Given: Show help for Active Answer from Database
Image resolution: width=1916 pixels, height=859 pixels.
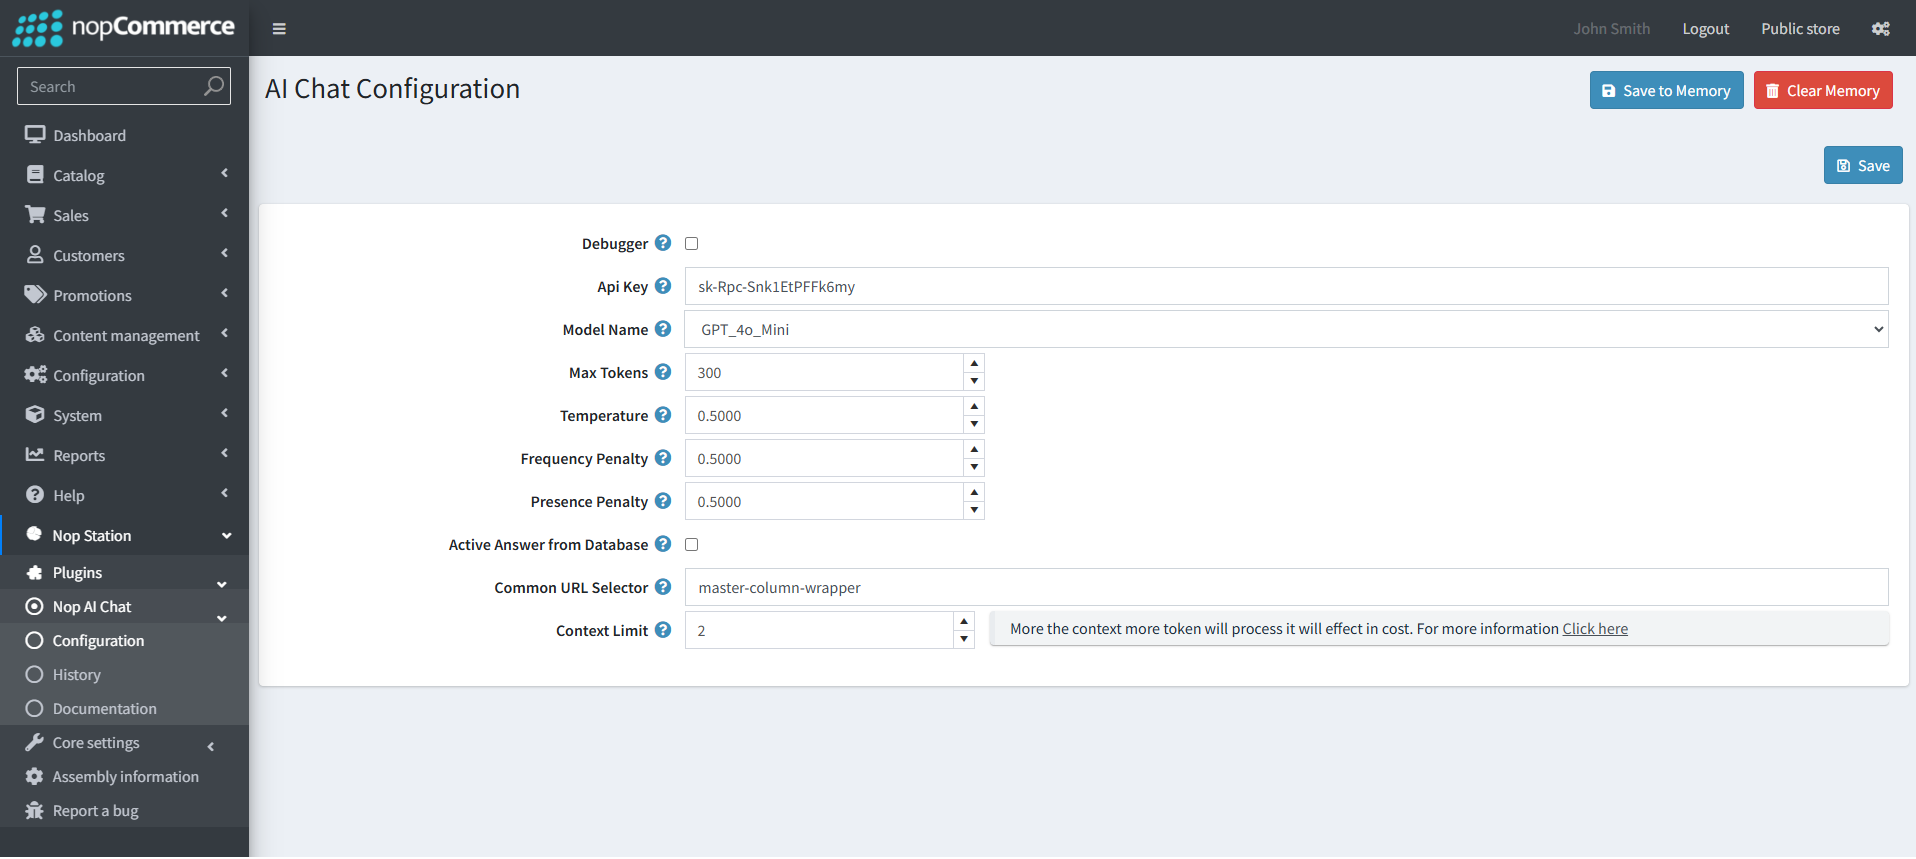Looking at the screenshot, I should (663, 544).
